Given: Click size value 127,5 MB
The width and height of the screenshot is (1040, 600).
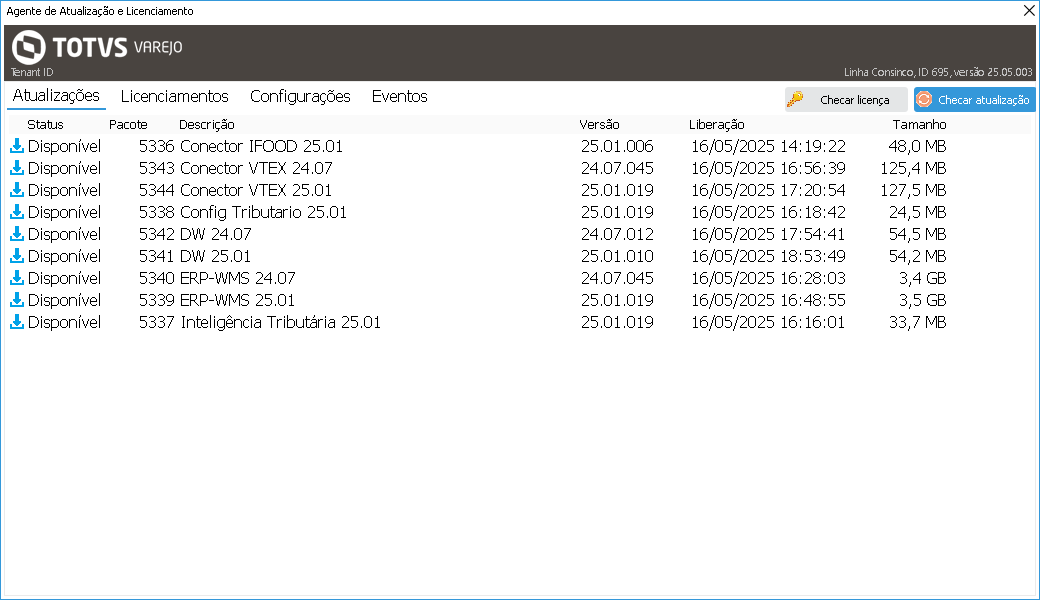Looking at the screenshot, I should coord(913,190).
